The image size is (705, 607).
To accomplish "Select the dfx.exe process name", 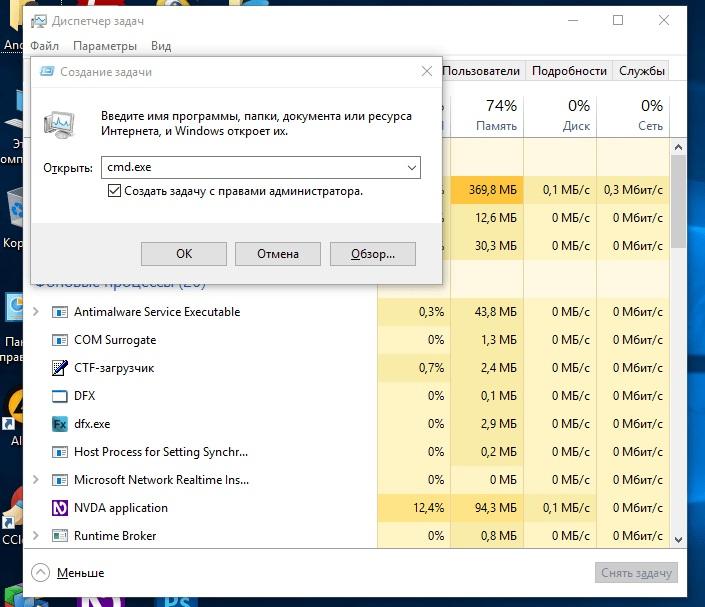I will pos(92,424).
